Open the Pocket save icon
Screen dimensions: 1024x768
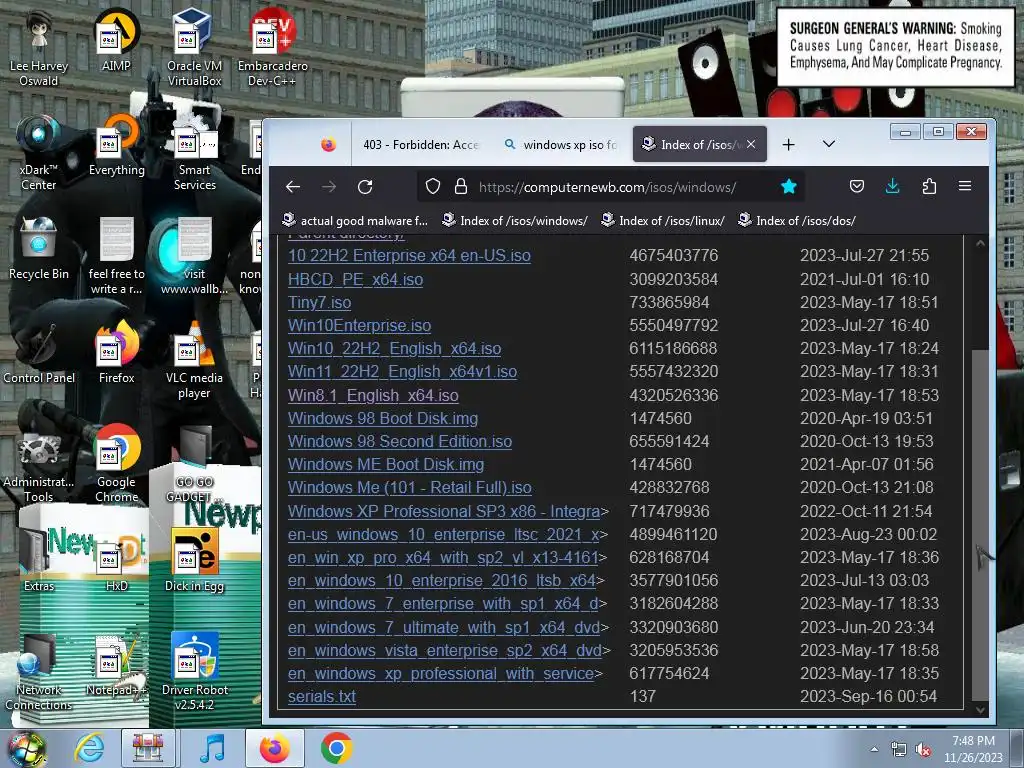pos(857,187)
